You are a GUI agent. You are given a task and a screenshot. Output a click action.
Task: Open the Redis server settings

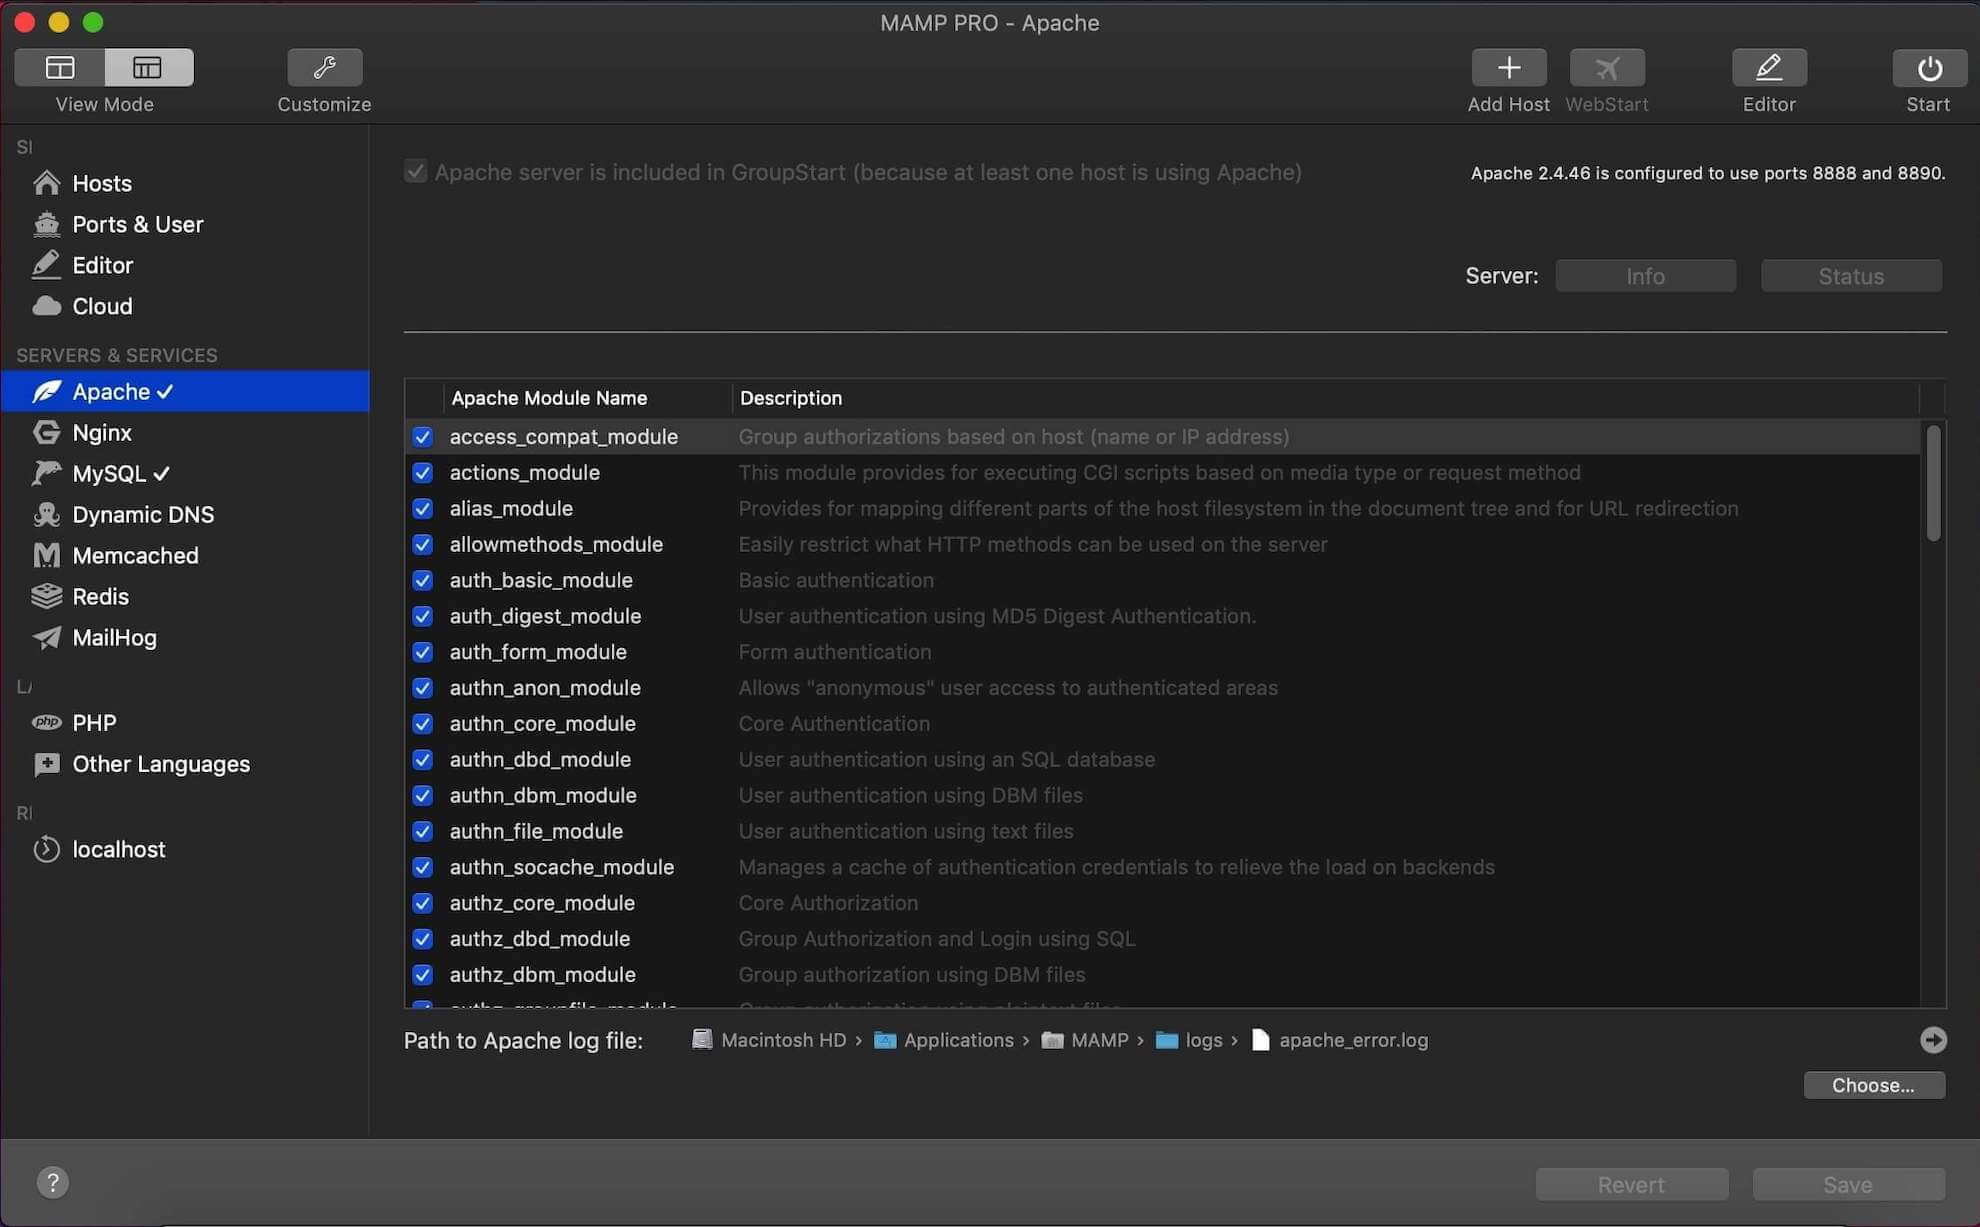[x=100, y=597]
